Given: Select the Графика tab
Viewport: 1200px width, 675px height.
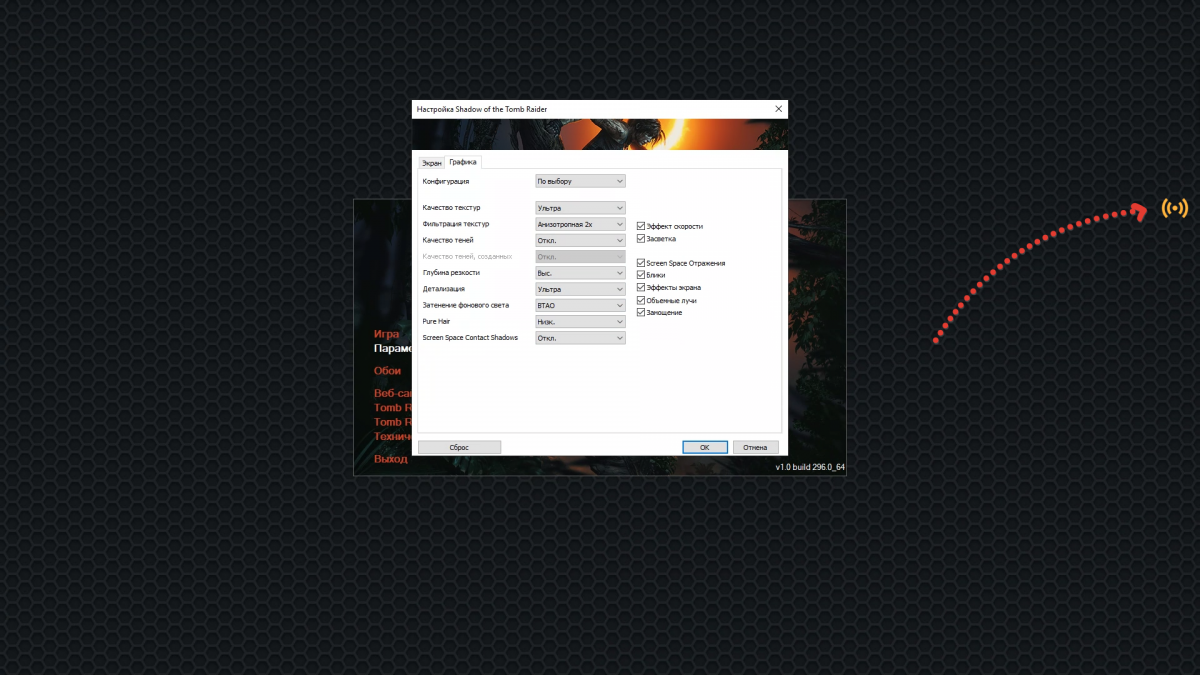Looking at the screenshot, I should 463,161.
